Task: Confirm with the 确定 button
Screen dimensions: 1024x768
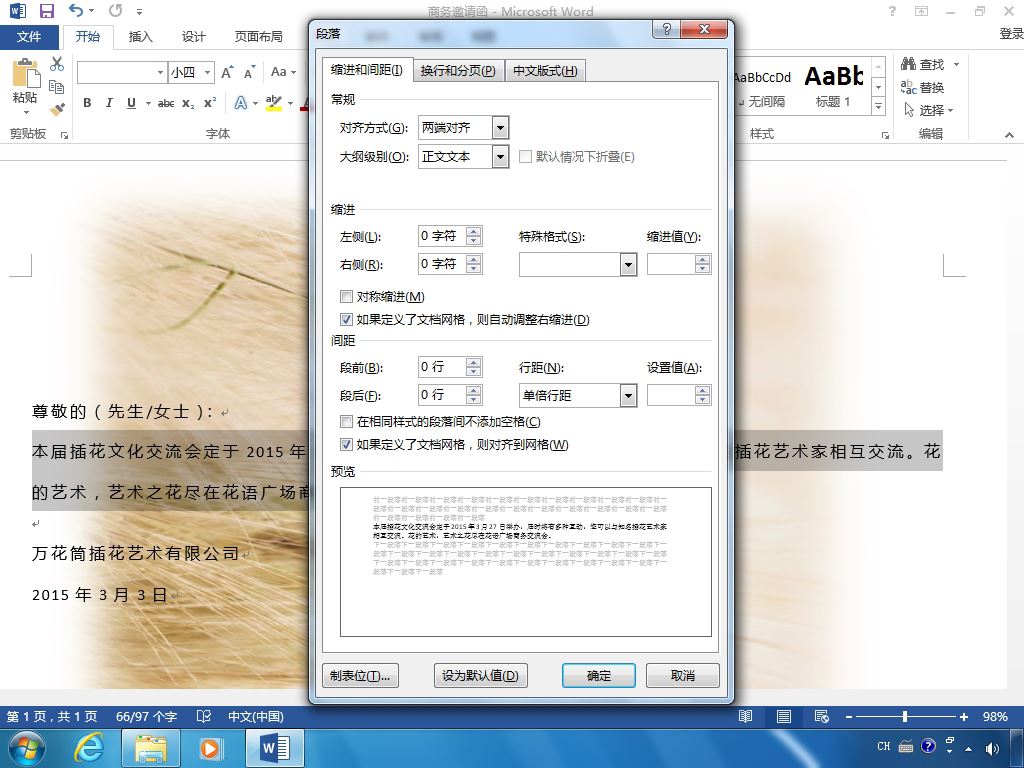Action: [x=599, y=675]
